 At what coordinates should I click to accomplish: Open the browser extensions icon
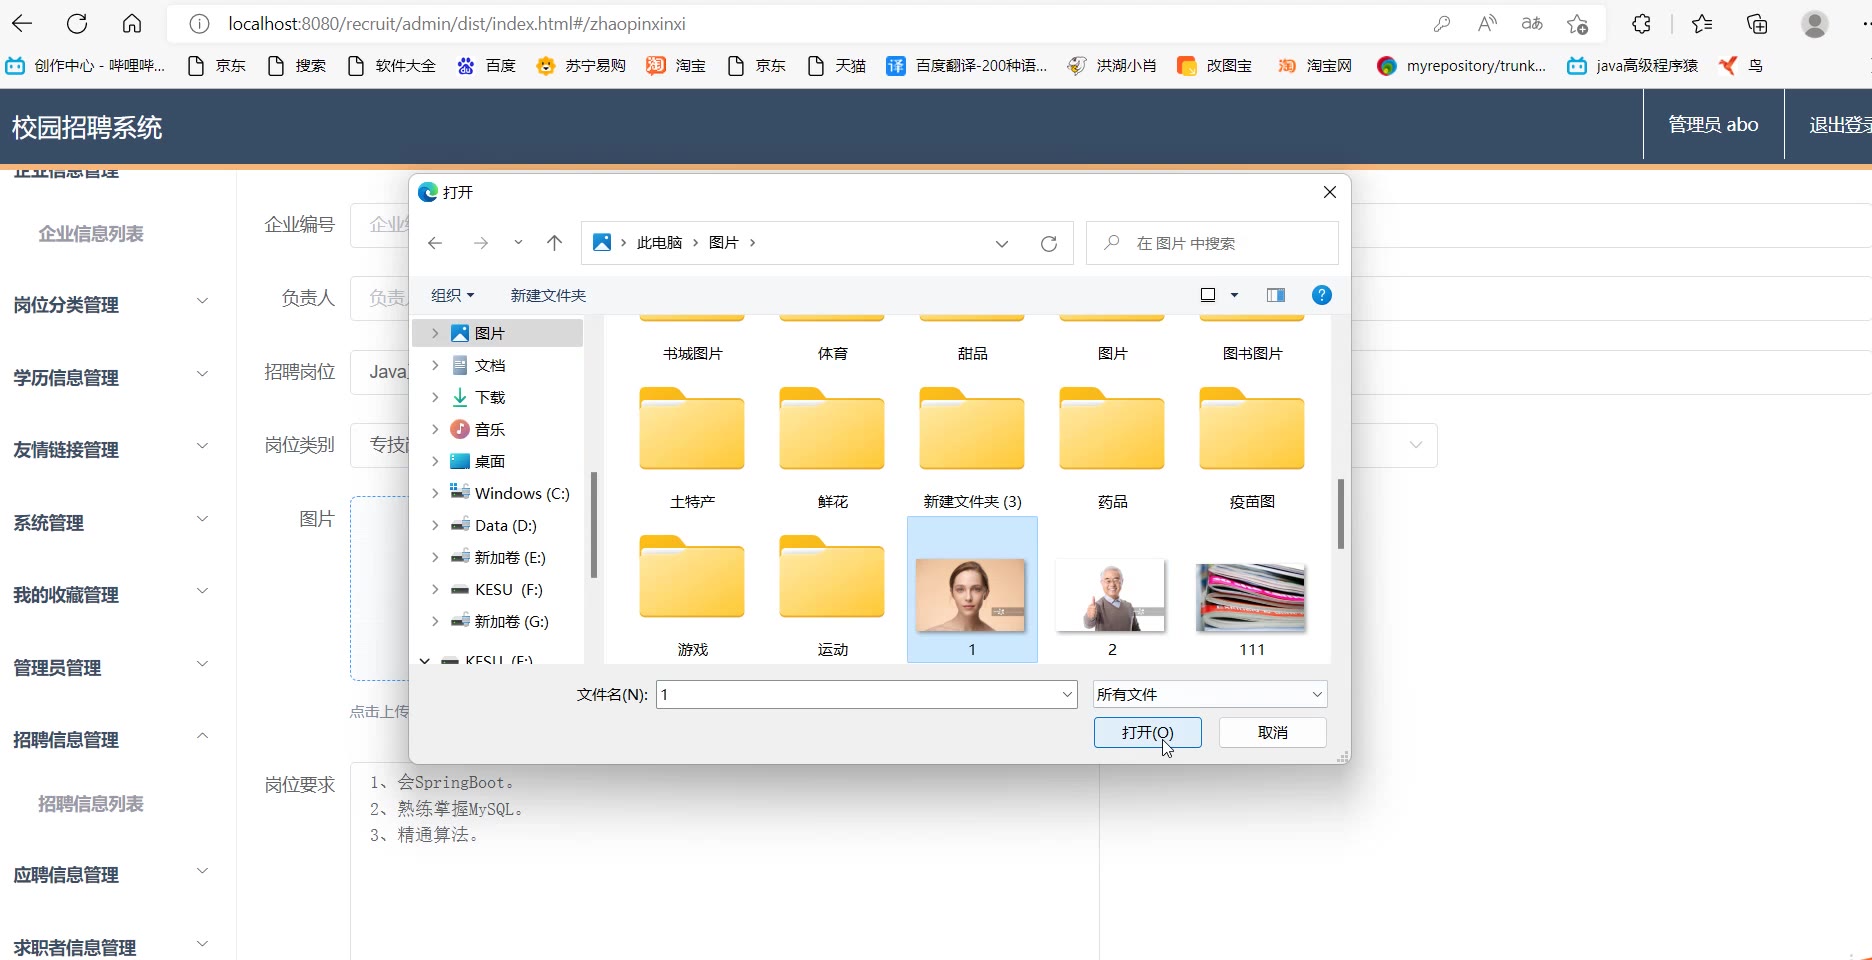[1641, 24]
